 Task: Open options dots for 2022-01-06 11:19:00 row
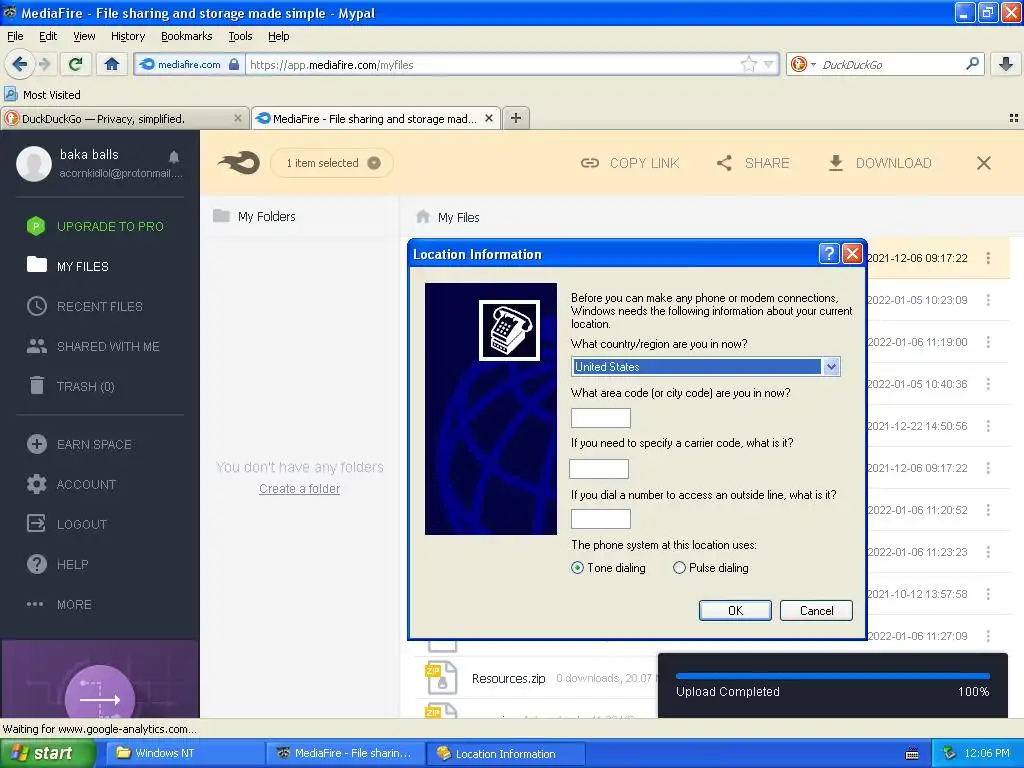pyautogui.click(x=988, y=342)
